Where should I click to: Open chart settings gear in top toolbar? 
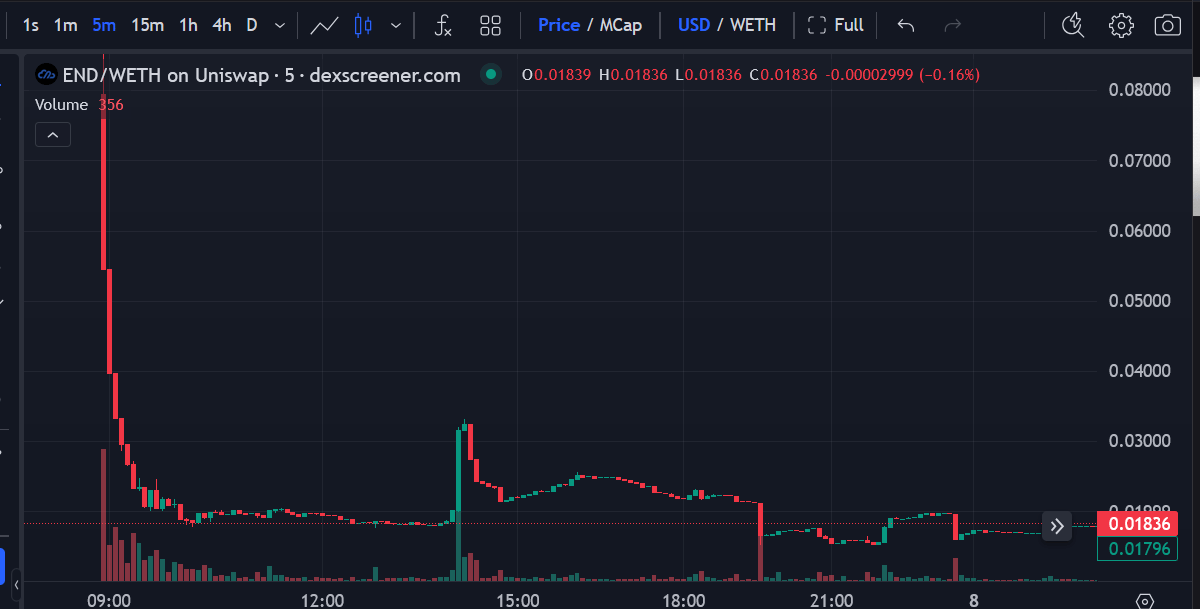point(1121,25)
